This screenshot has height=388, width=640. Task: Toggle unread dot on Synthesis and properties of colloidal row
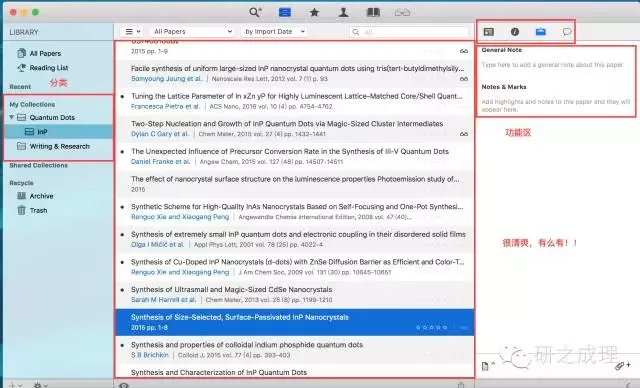(x=122, y=345)
